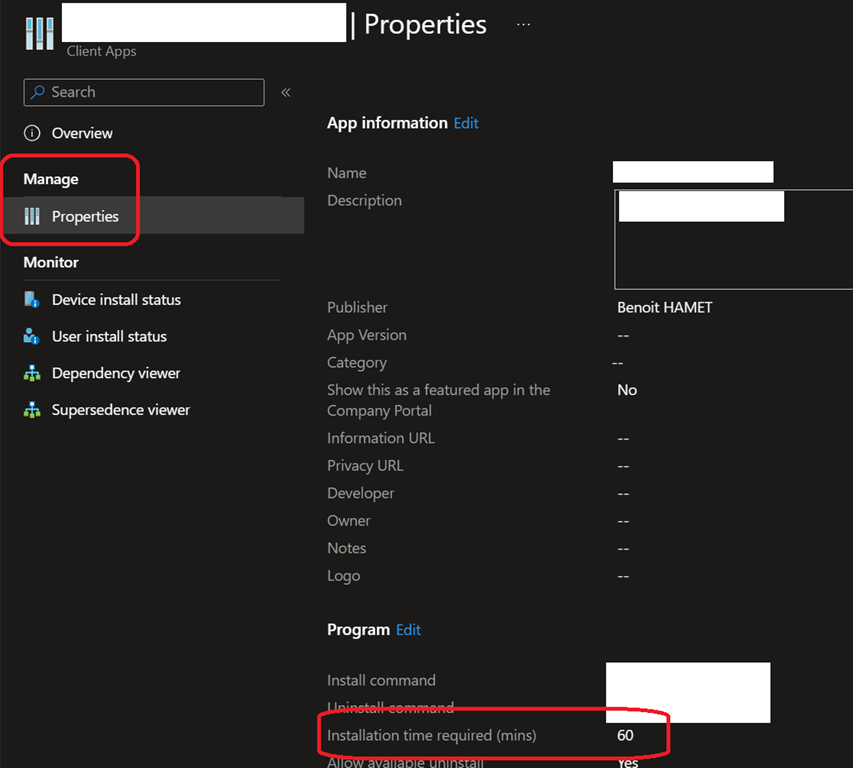Click the Overview info icon
Image resolution: width=853 pixels, height=768 pixels.
(x=32, y=133)
